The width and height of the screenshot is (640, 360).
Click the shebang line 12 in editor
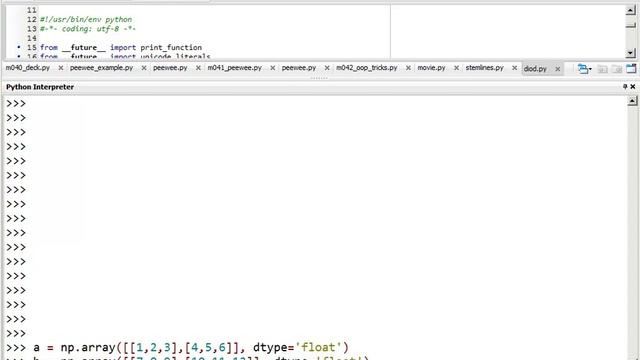click(86, 19)
